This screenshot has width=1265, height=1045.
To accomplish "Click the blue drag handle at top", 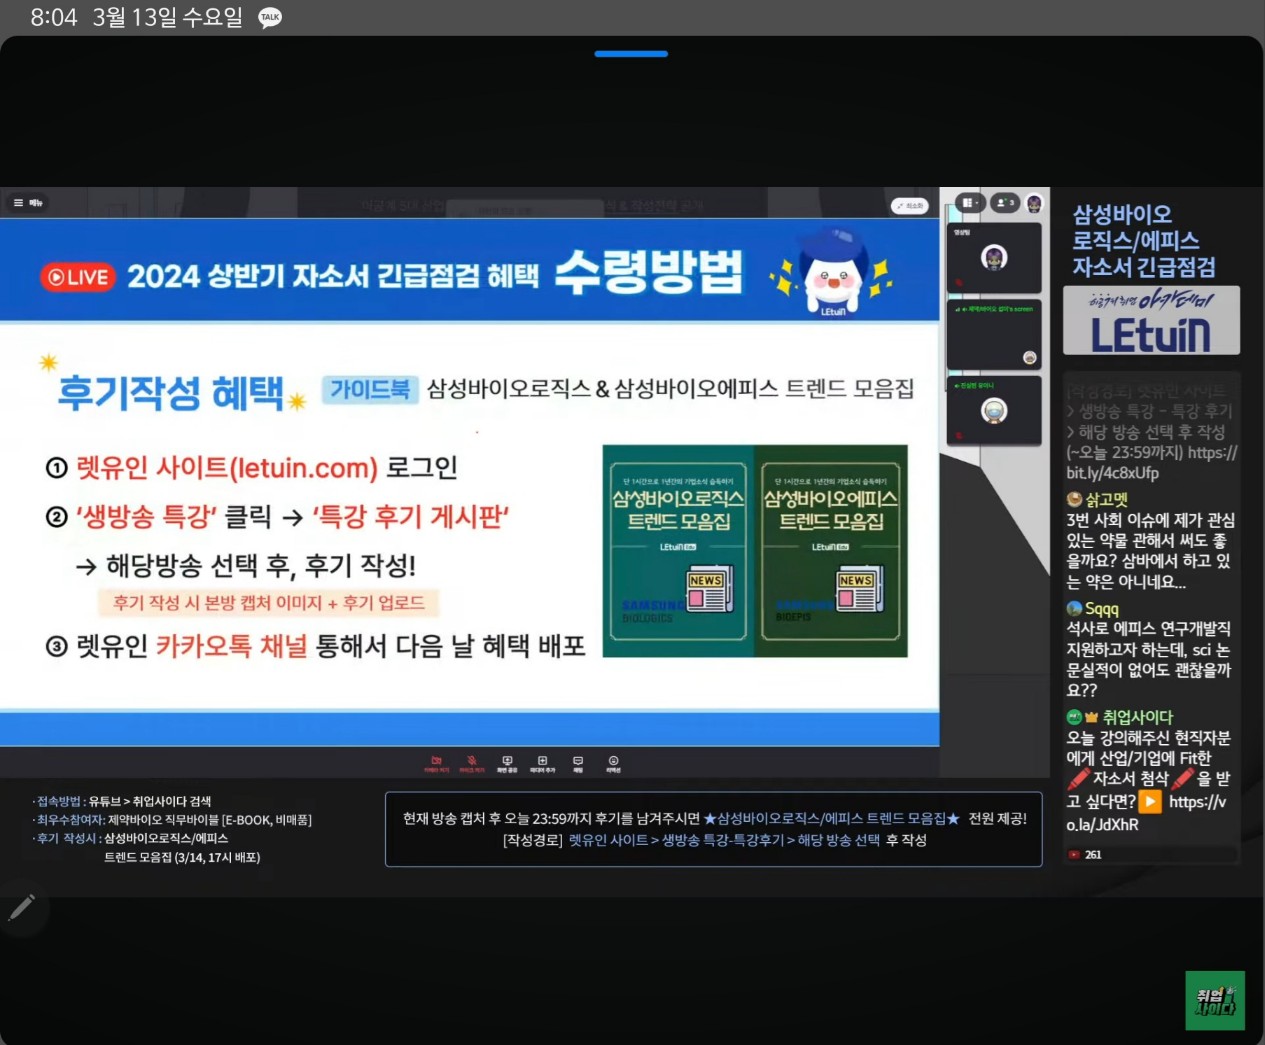I will click(631, 54).
